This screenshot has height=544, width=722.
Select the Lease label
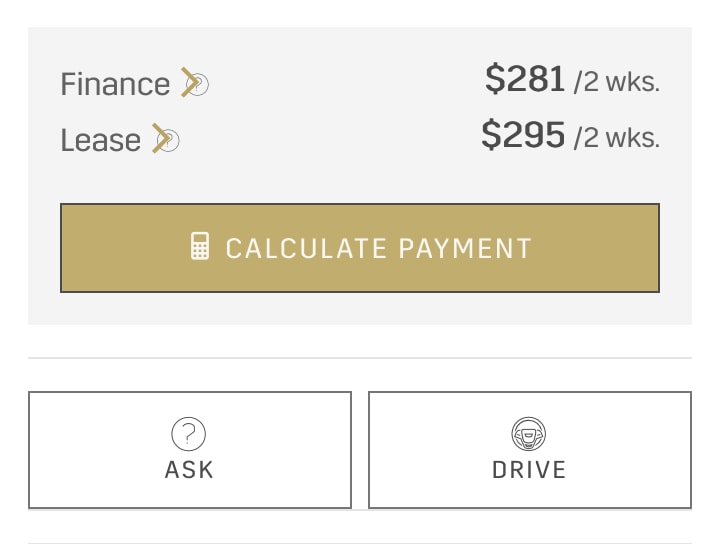point(100,140)
